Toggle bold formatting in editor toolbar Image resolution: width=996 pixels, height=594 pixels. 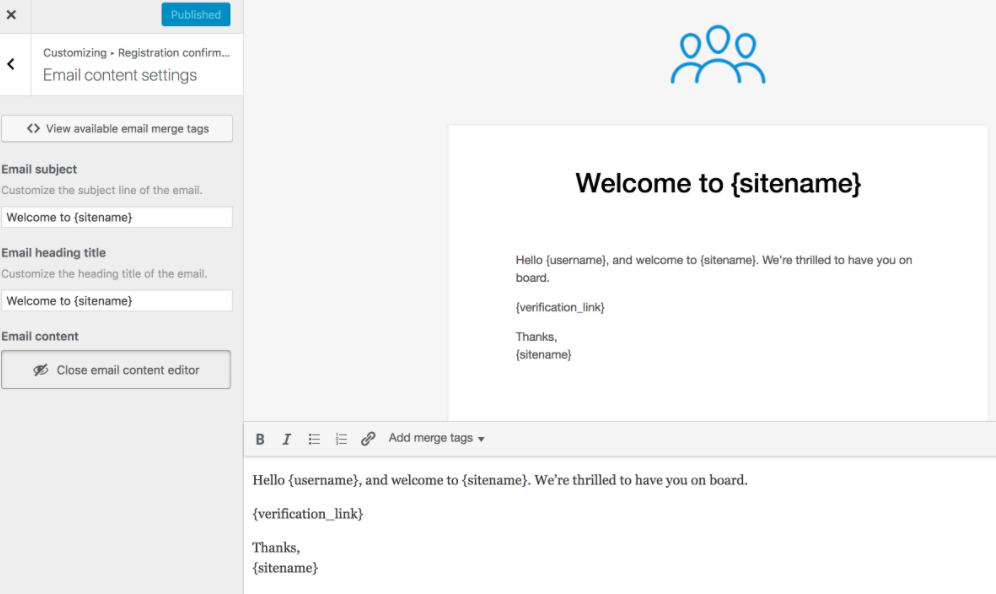tap(260, 439)
